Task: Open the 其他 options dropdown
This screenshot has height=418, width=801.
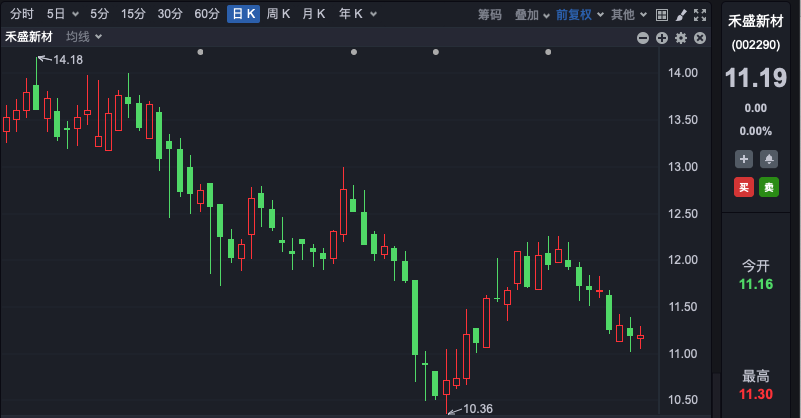Action: point(628,15)
